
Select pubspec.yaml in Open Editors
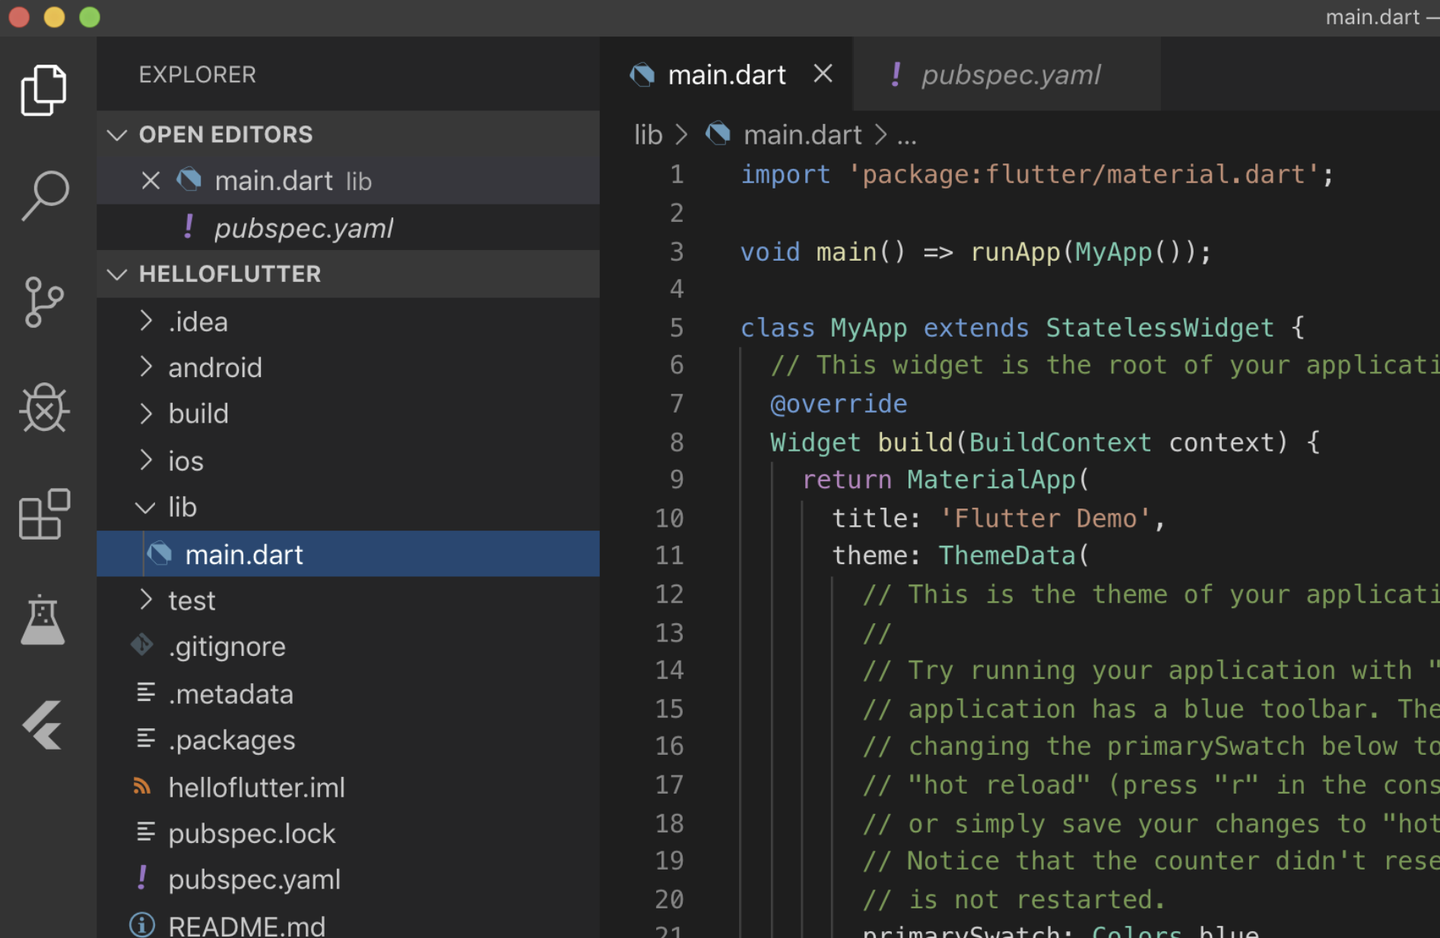coord(303,228)
